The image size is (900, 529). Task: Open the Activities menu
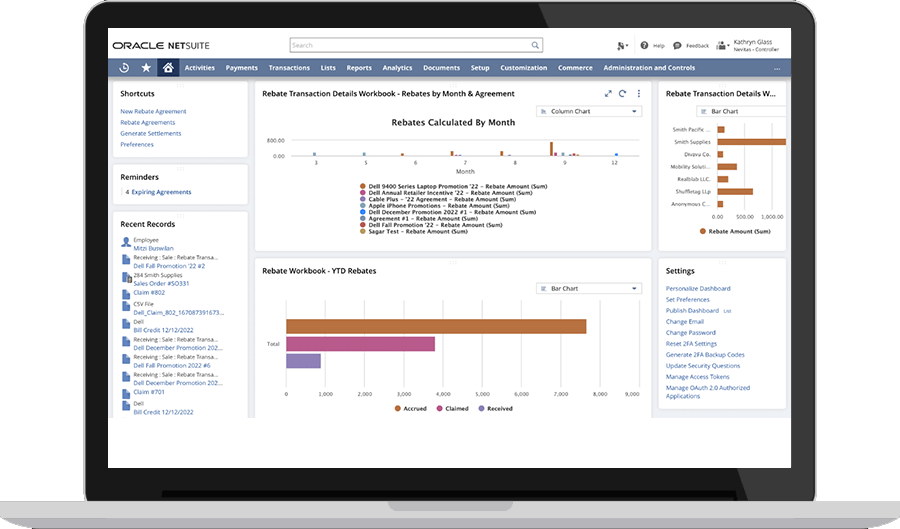pos(199,68)
